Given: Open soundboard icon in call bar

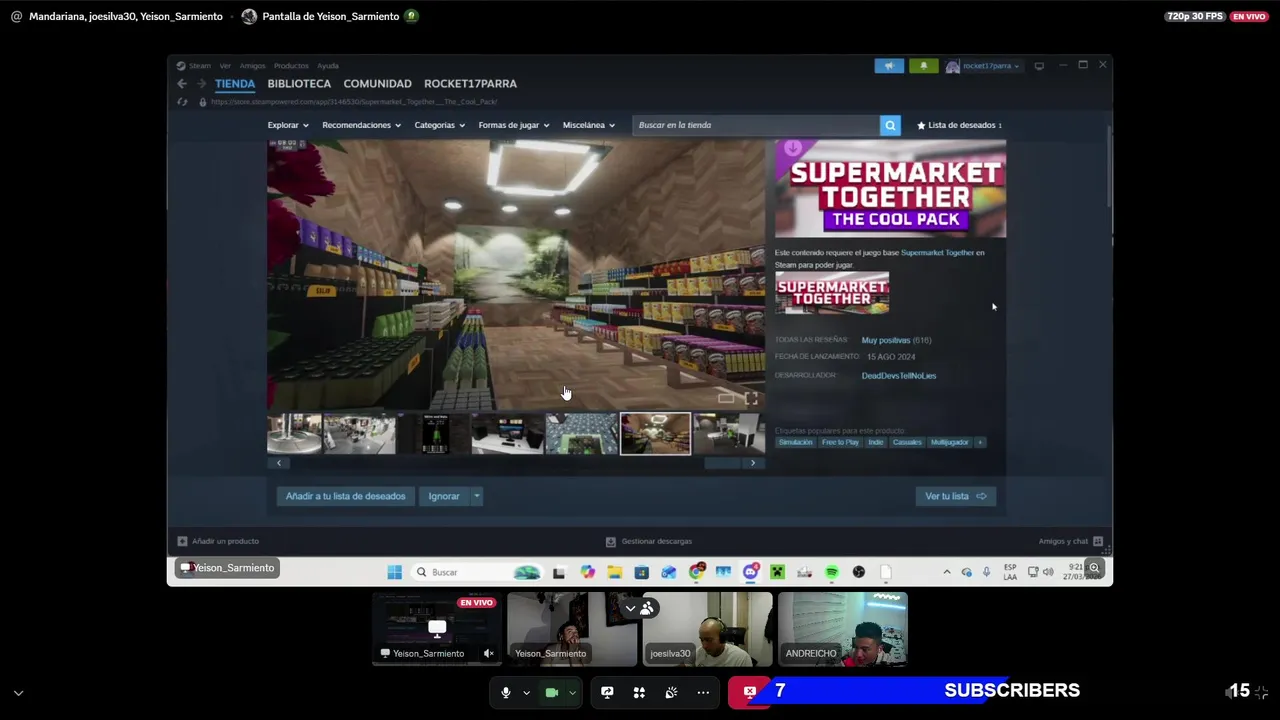Looking at the screenshot, I should 671,692.
